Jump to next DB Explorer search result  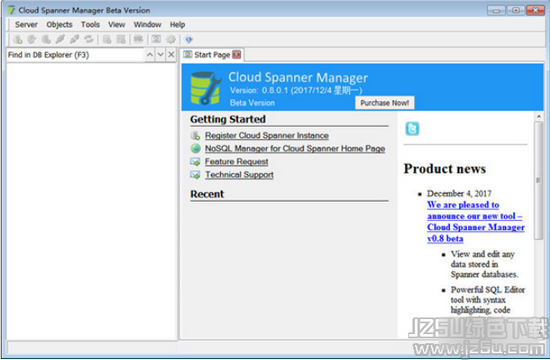coord(161,55)
